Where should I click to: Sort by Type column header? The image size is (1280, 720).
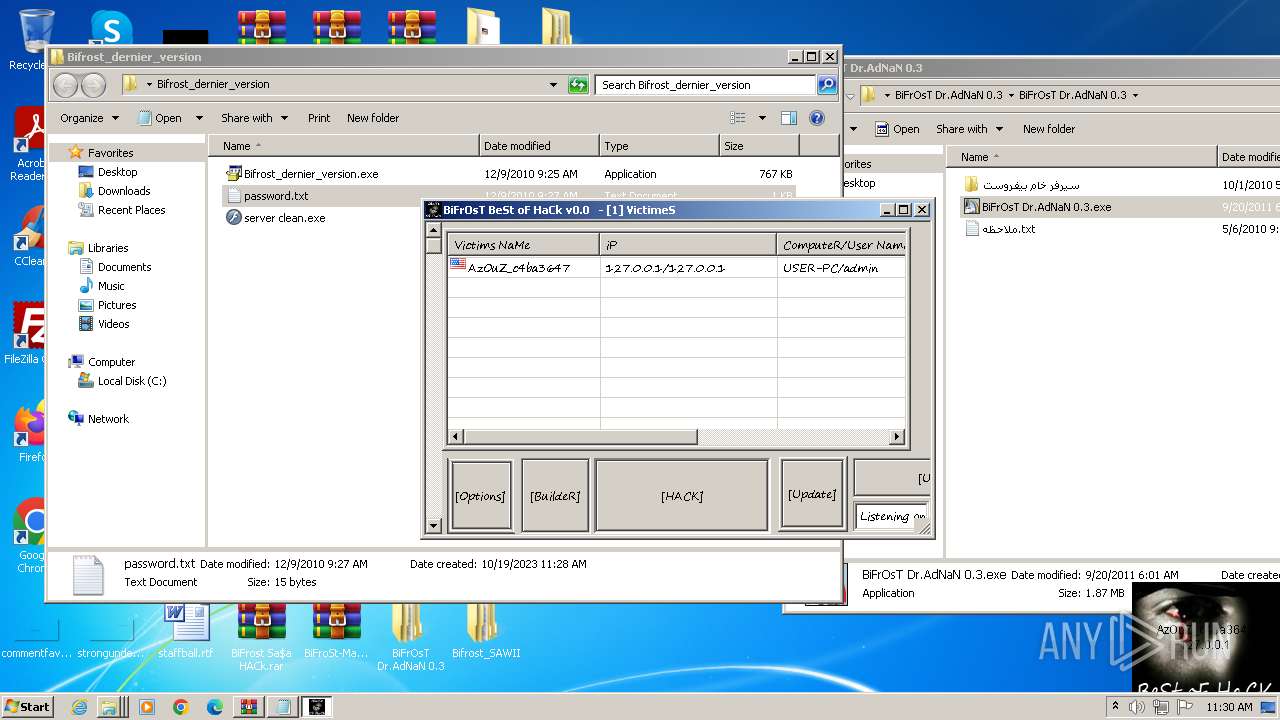[659, 146]
